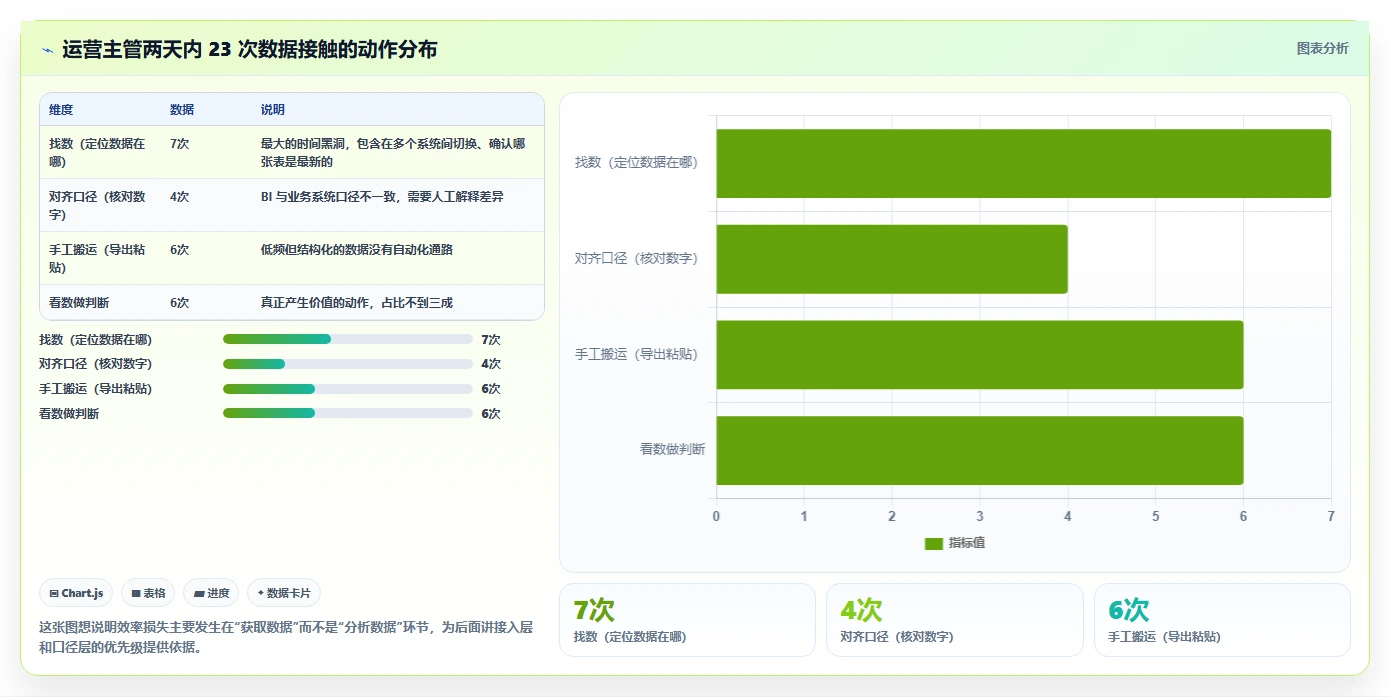Open the 4次 对齐口径 data card
Image resolution: width=1390 pixels, height=697 pixels.
point(955,620)
